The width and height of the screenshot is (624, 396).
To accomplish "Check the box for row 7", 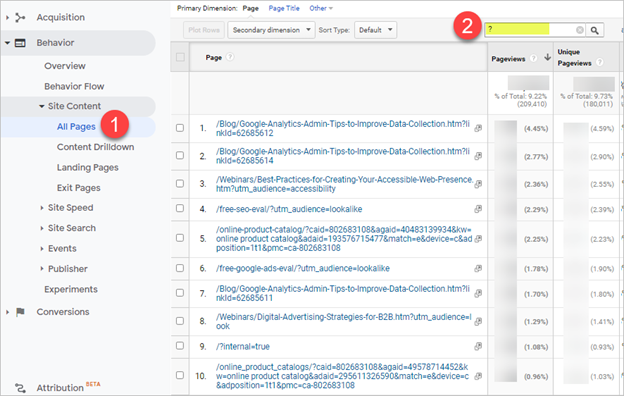I will (180, 293).
